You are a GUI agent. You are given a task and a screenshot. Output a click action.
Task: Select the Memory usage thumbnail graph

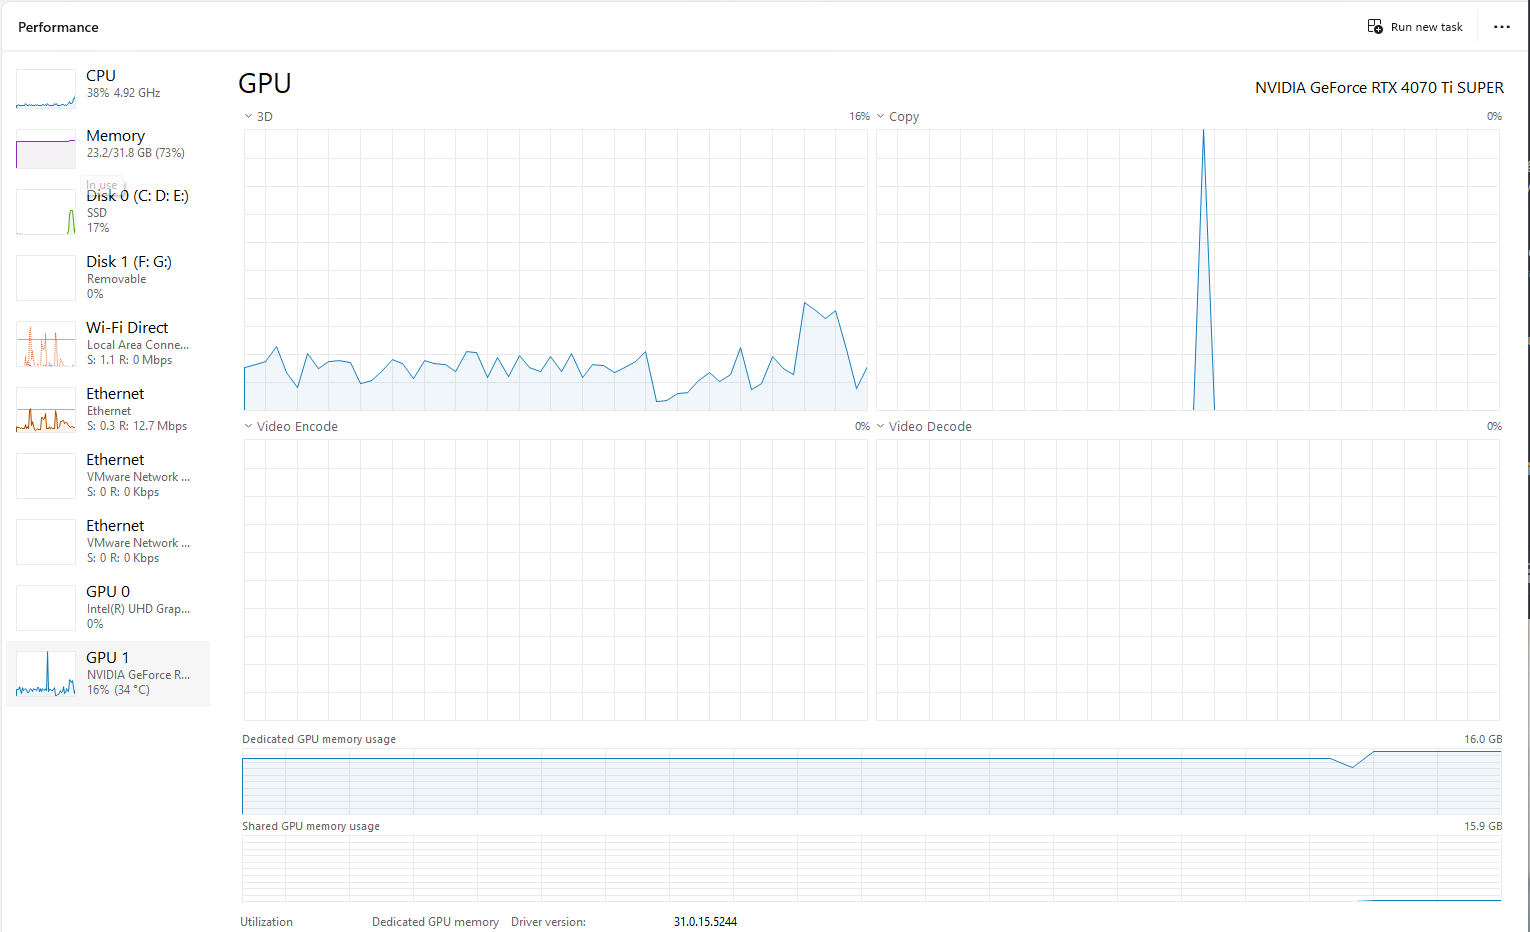[46, 149]
